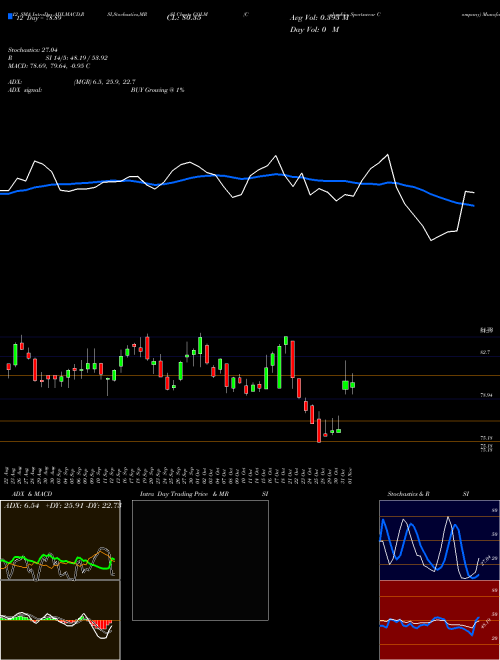The height and width of the screenshot is (660, 500).
Task: Click the peak of the white price line
Action: pyautogui.click(x=388, y=155)
